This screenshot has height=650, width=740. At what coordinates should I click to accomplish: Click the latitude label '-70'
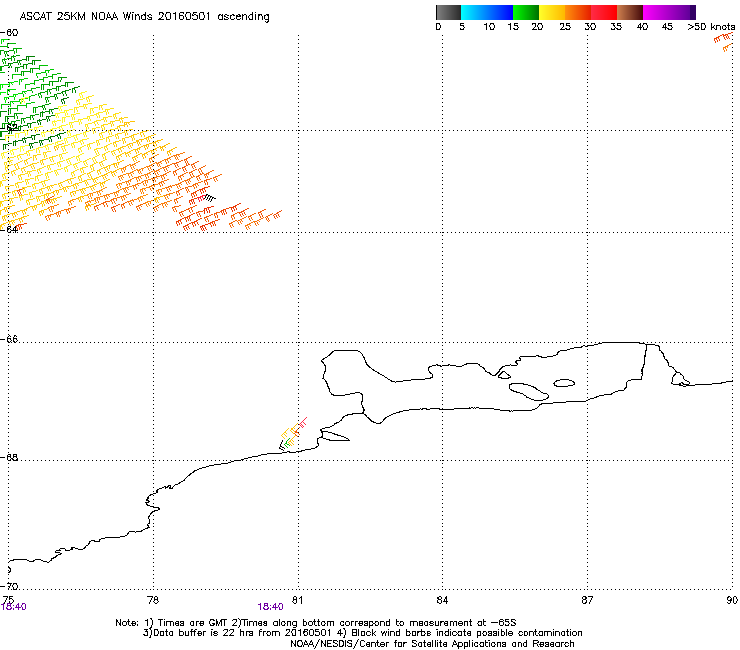click(x=10, y=587)
